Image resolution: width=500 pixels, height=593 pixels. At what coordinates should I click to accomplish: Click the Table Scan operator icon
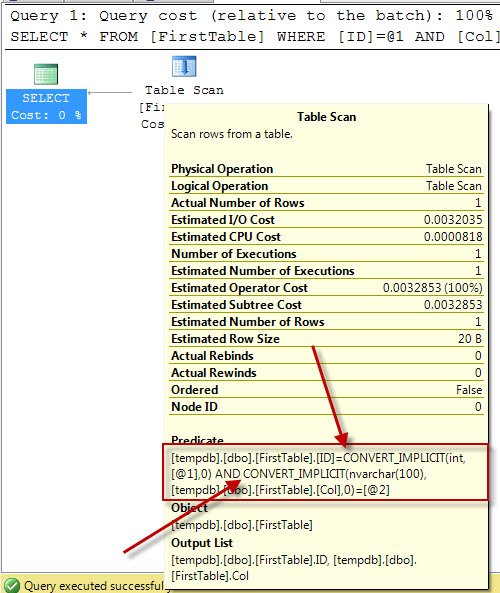(x=184, y=67)
